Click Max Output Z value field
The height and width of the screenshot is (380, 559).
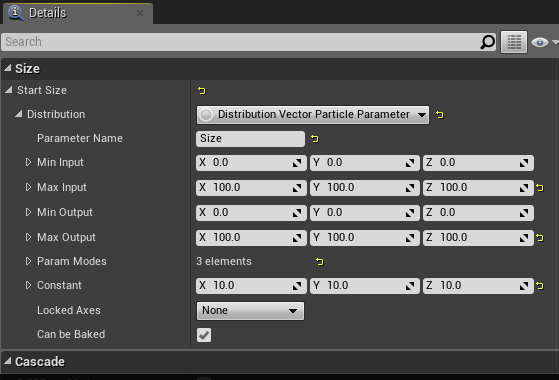pyautogui.click(x=478, y=238)
